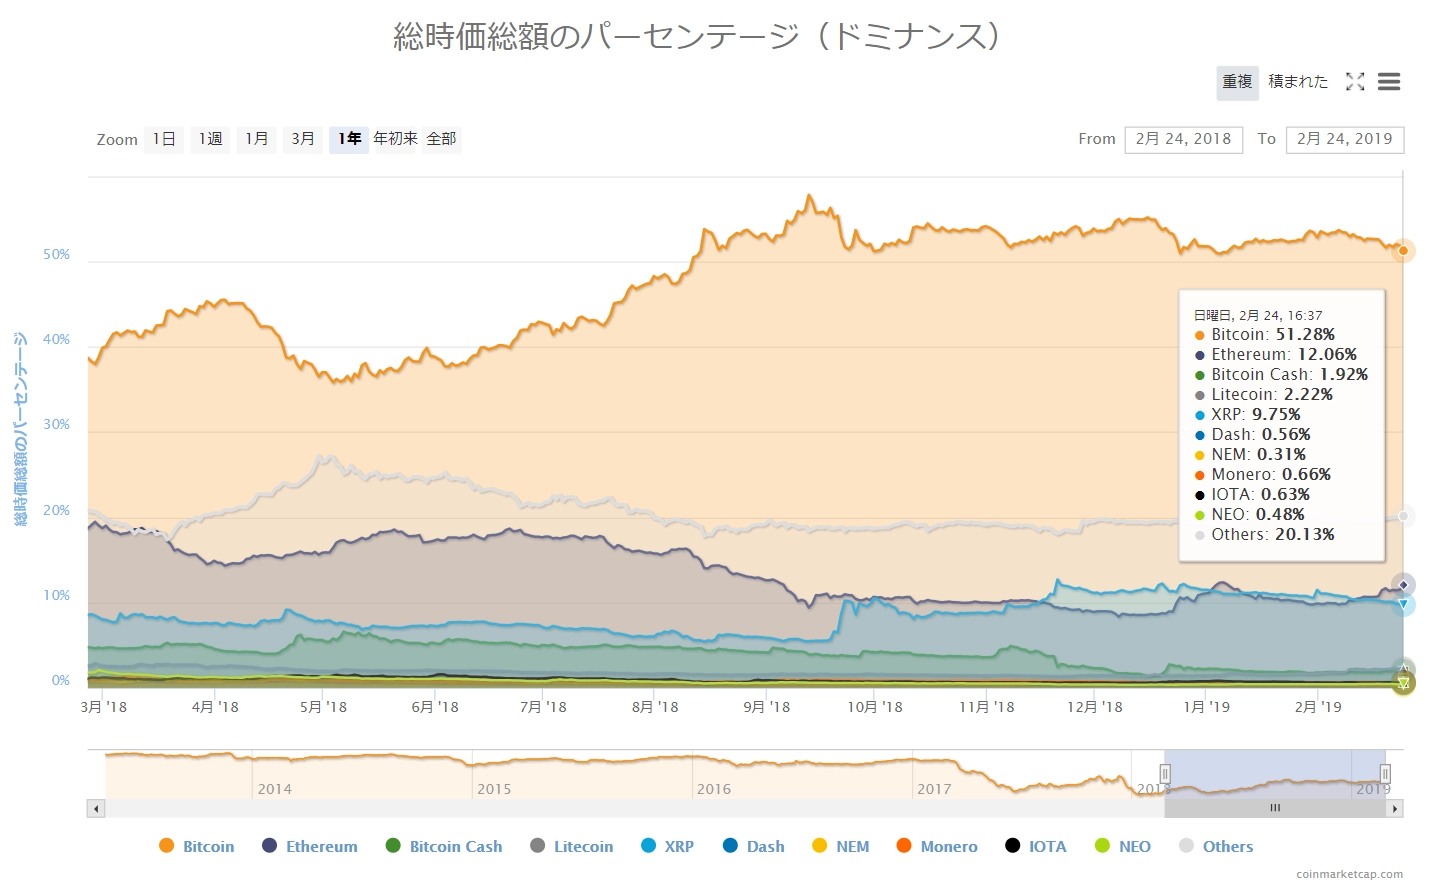Click the navigator left range handle

[1165, 773]
